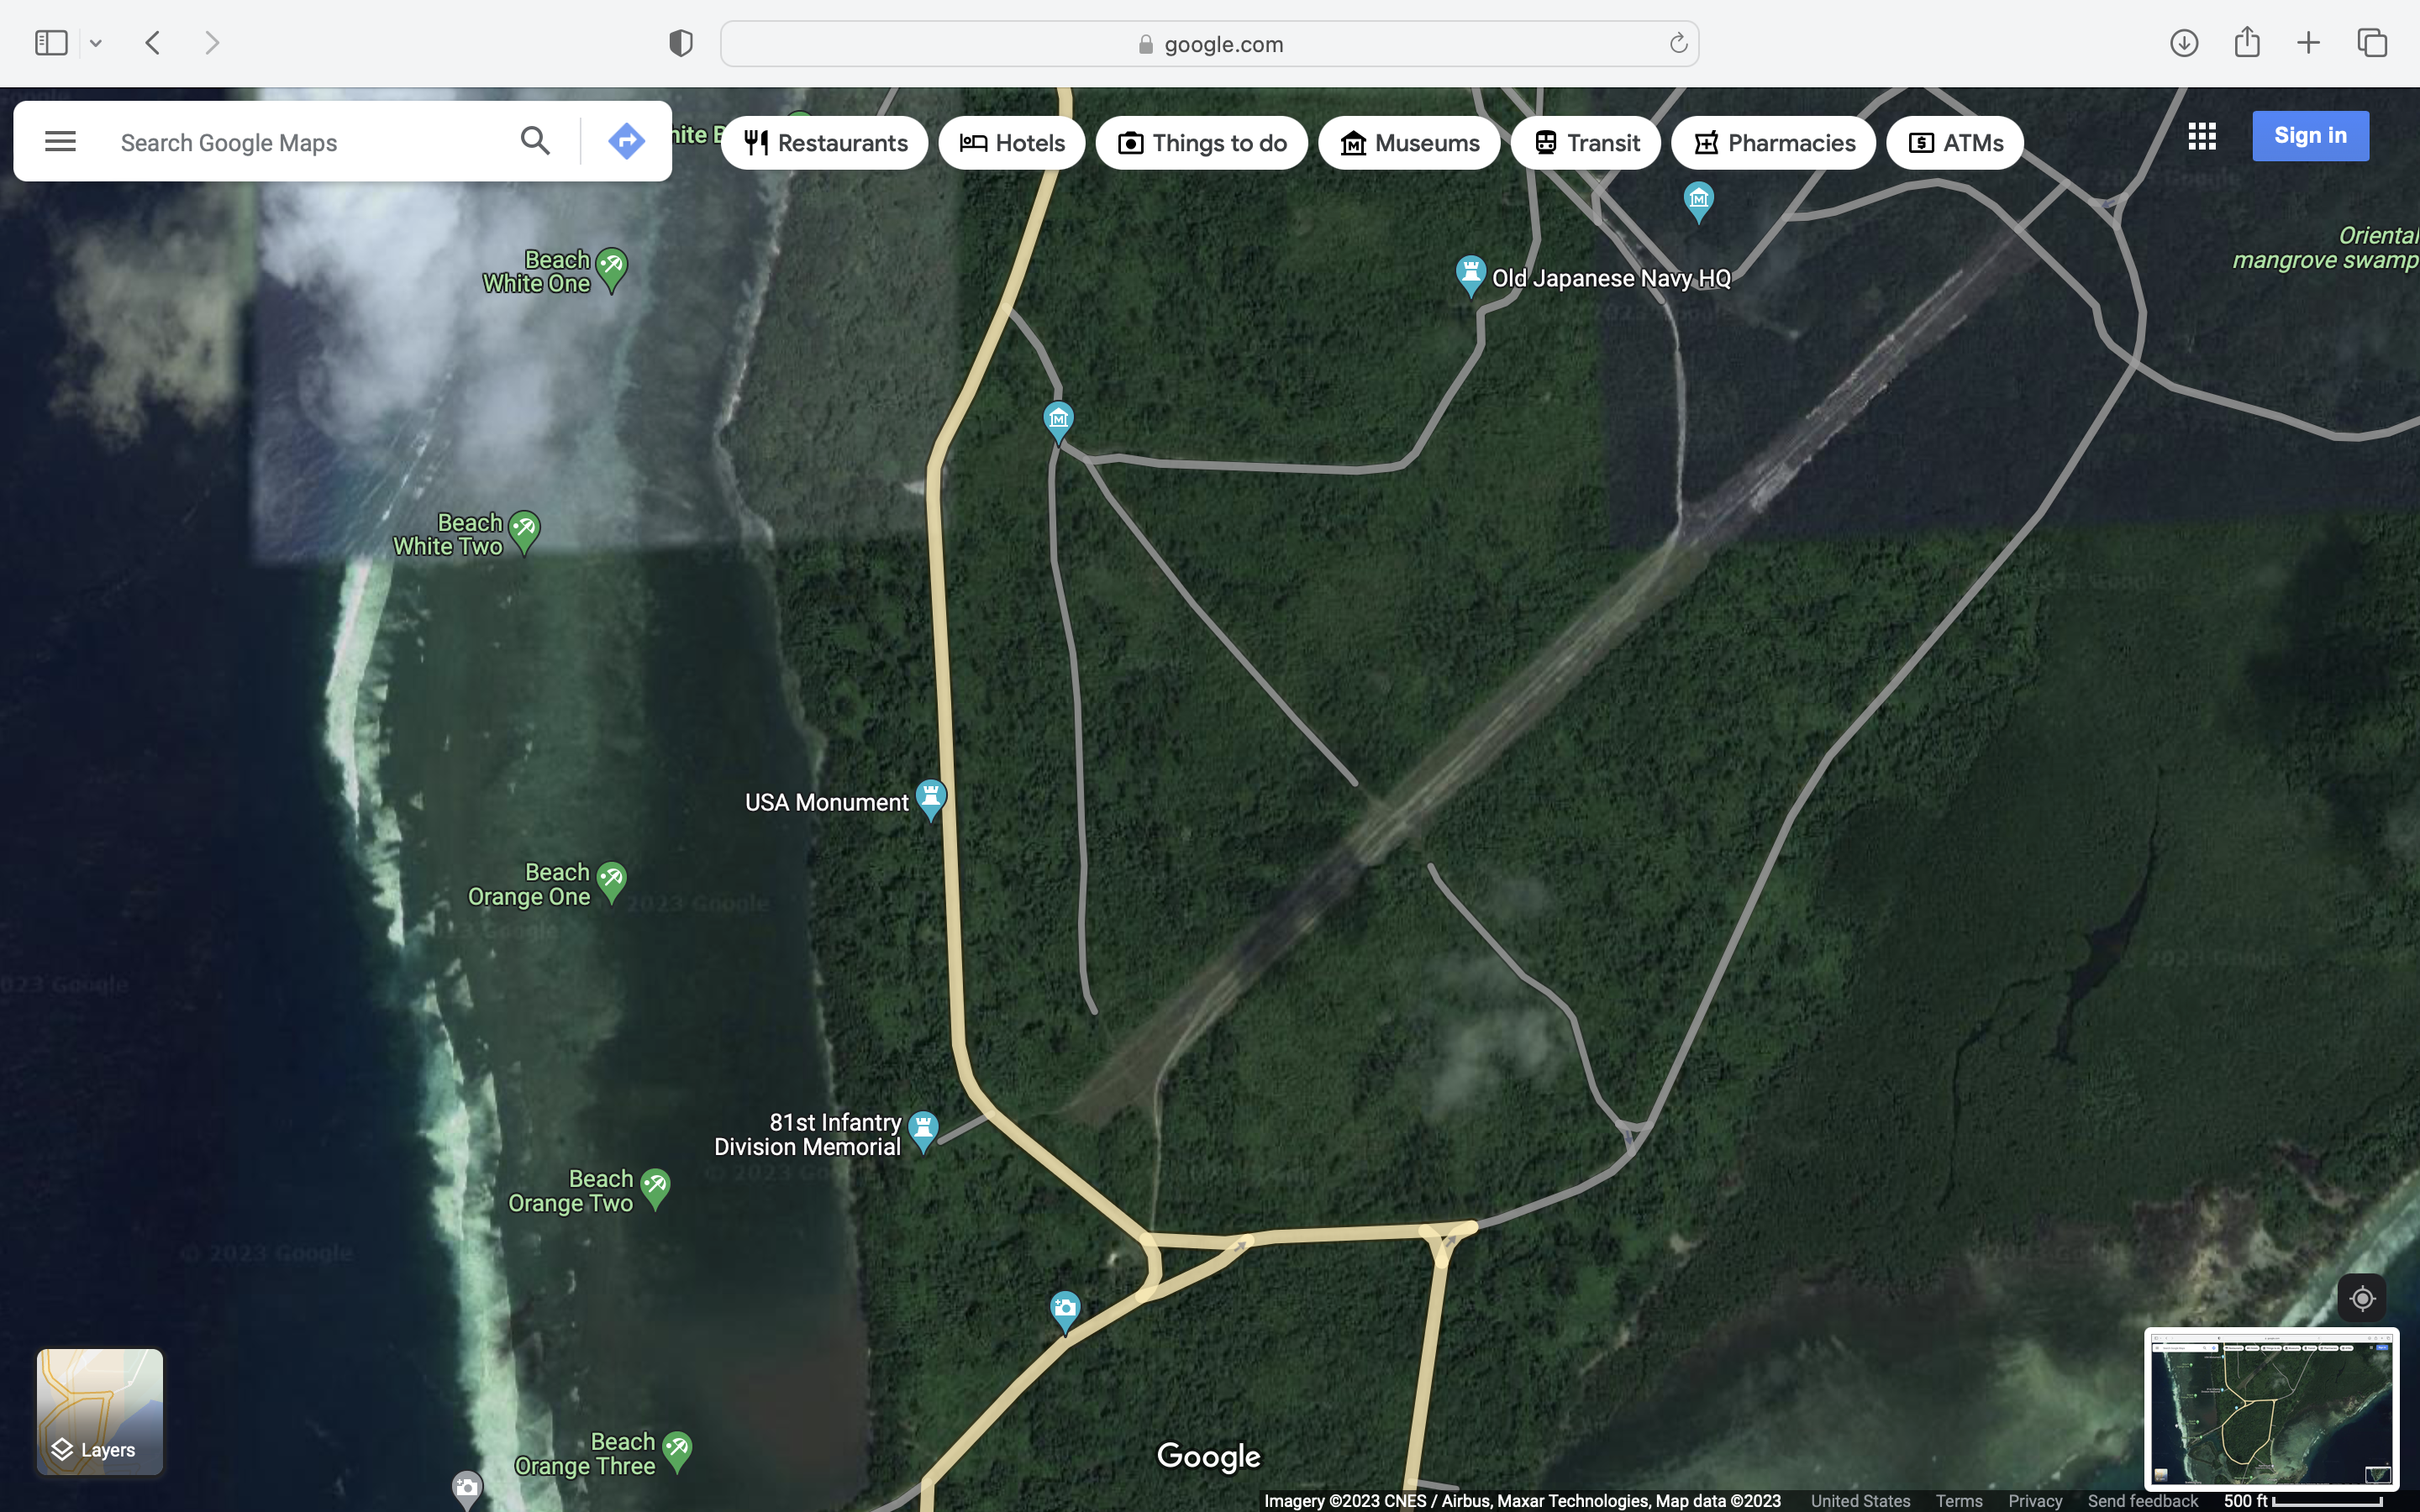Open the Google Maps hamburger menu
This screenshot has height=1512, width=2420.
coord(60,141)
